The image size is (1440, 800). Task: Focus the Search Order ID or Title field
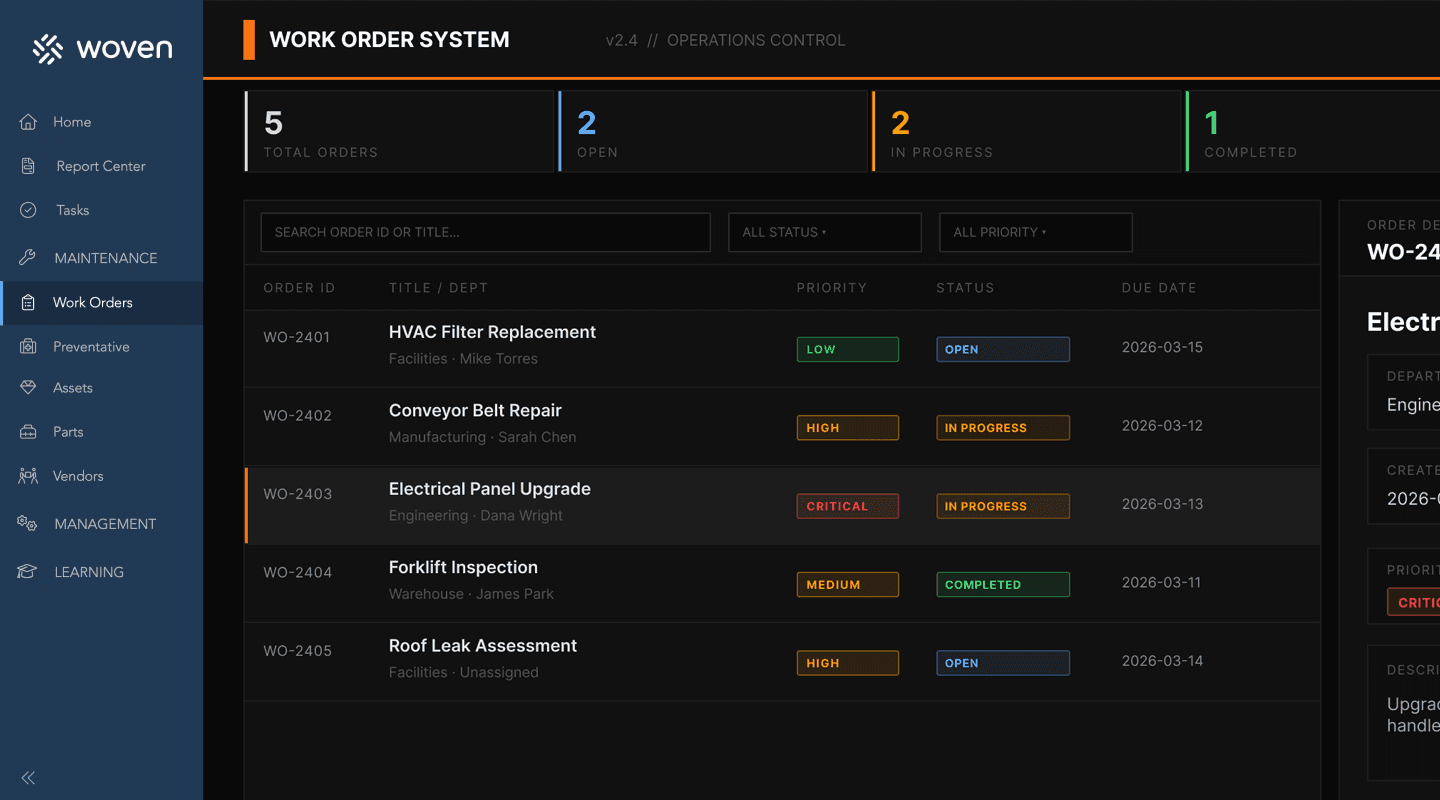(x=486, y=232)
